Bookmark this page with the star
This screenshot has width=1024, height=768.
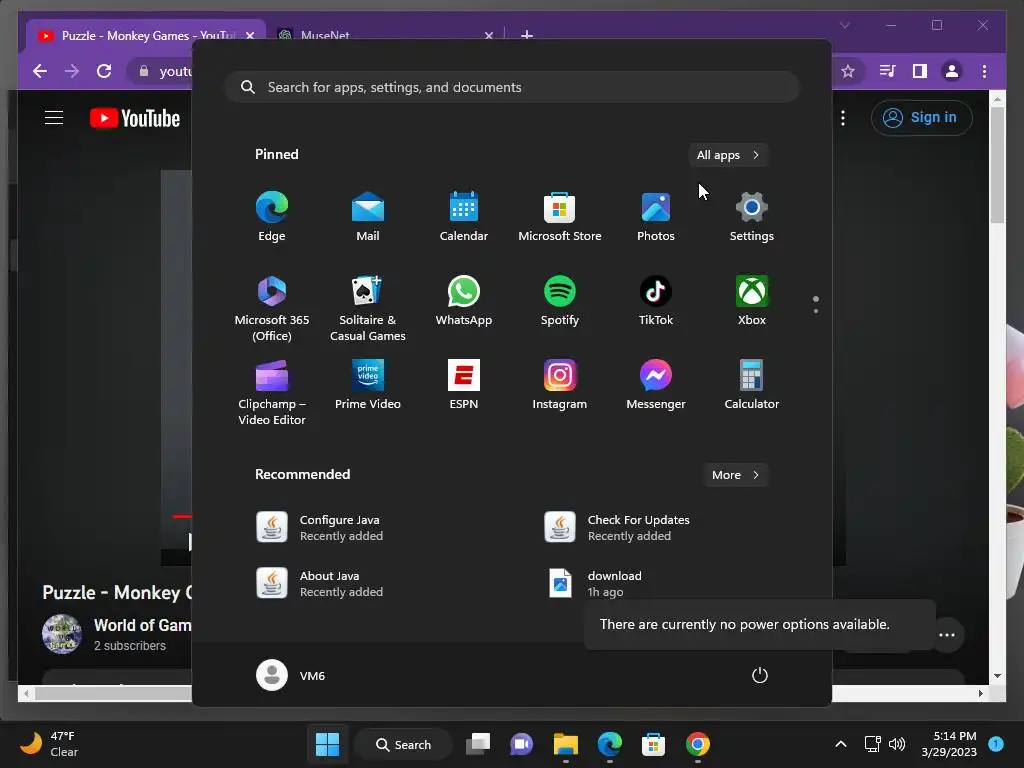click(848, 71)
